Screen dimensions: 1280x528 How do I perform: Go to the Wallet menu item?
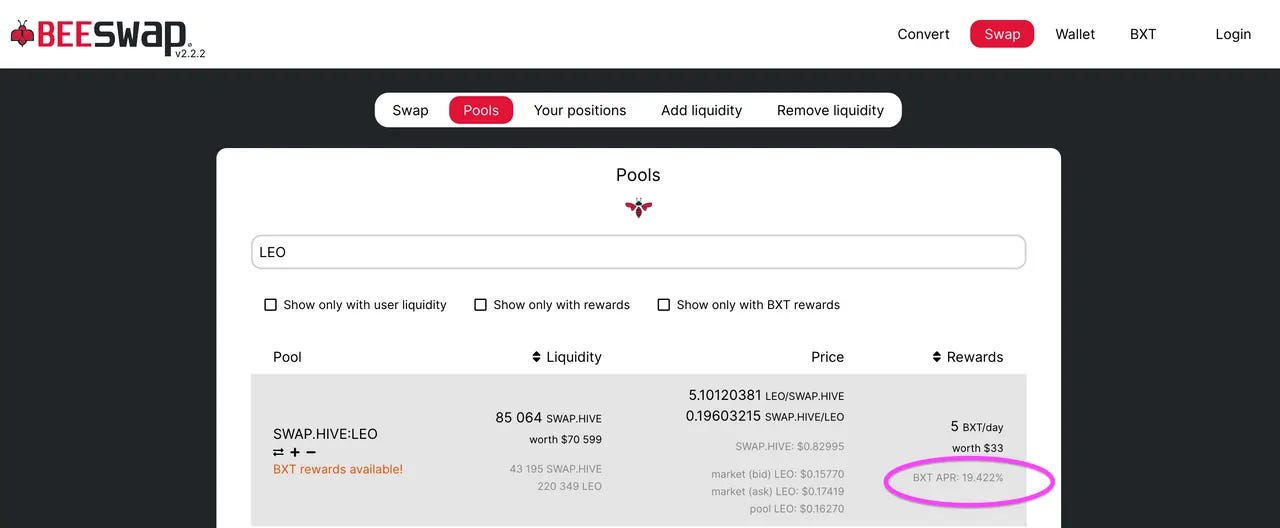coord(1075,34)
